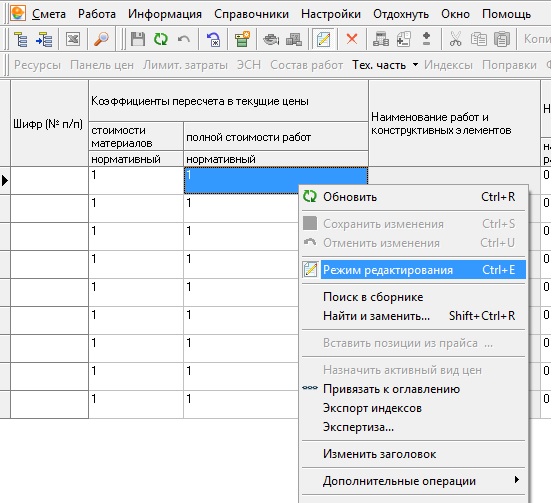This screenshot has width=552, height=503.
Task: Click the green Обновить icon in context menu
Action: 310,196
